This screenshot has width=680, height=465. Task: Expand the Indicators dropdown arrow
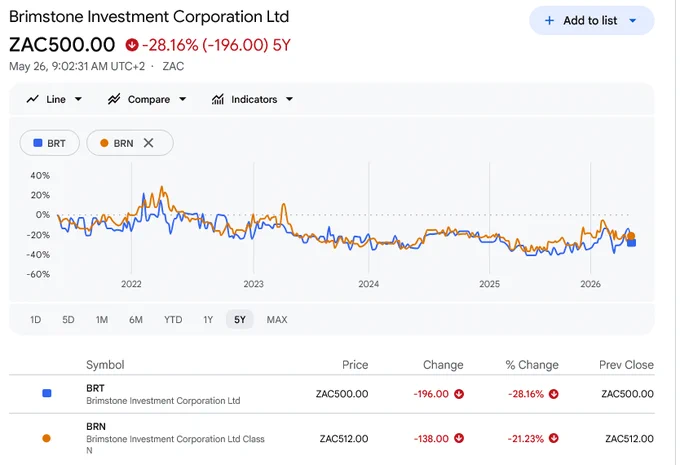point(289,99)
